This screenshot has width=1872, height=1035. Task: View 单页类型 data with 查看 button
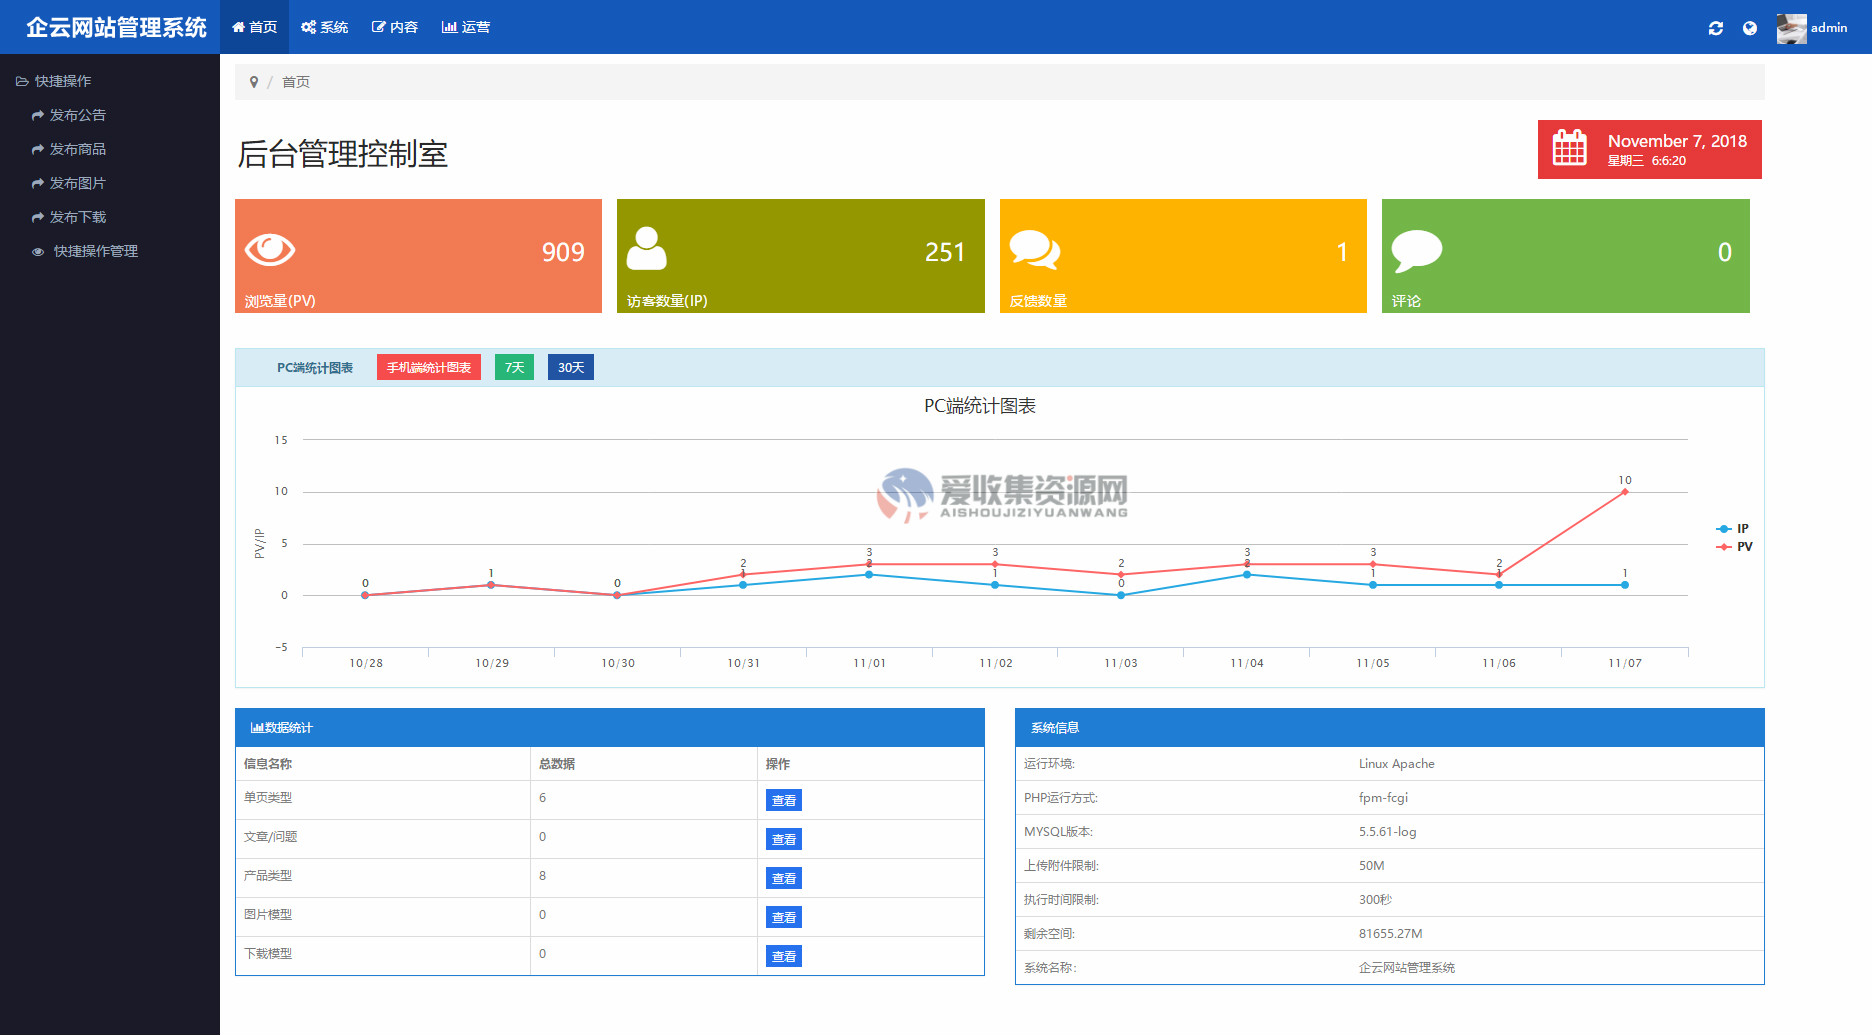(783, 800)
